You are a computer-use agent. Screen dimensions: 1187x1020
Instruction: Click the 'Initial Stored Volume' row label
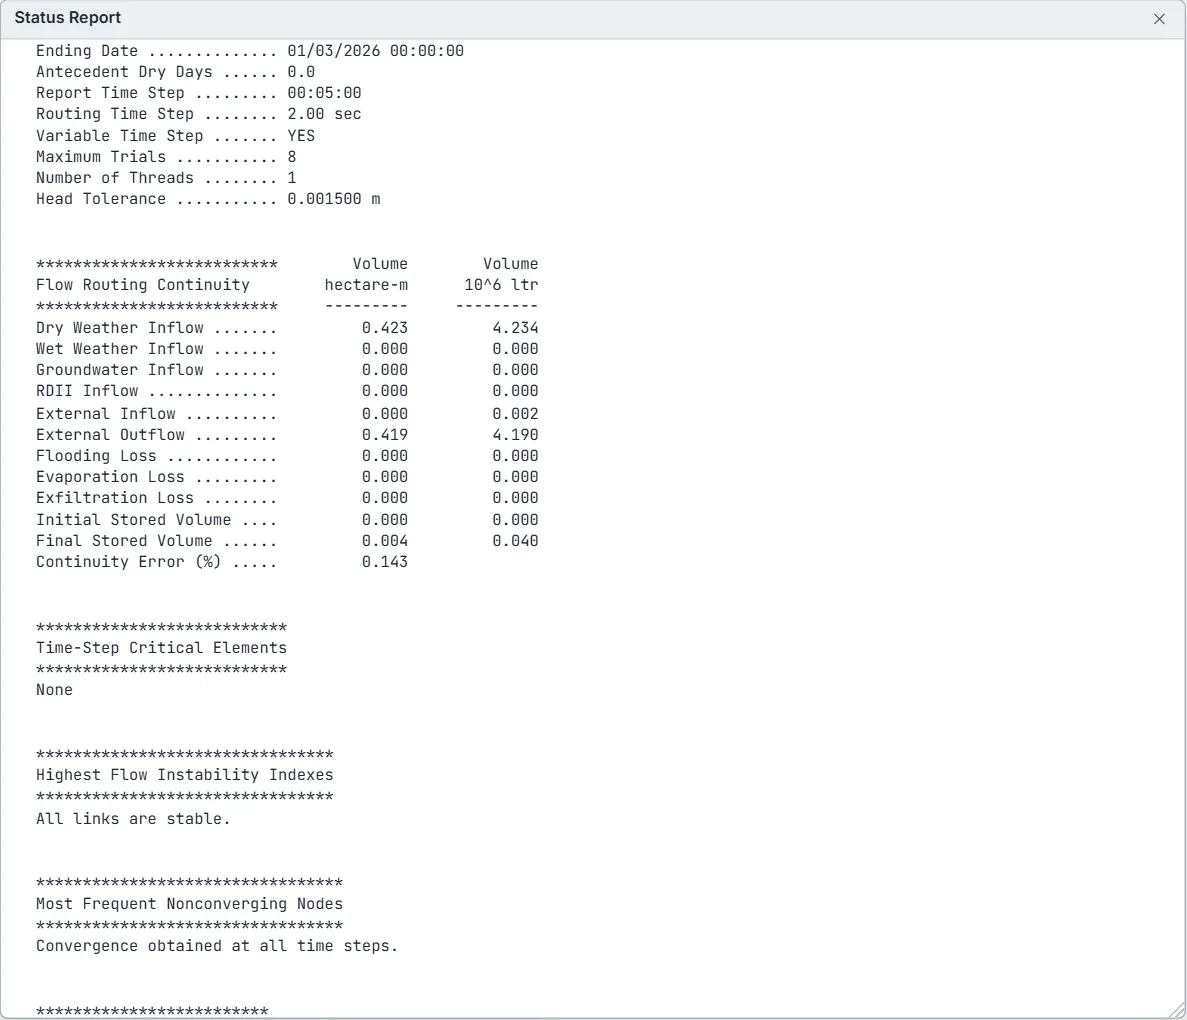click(x=134, y=520)
